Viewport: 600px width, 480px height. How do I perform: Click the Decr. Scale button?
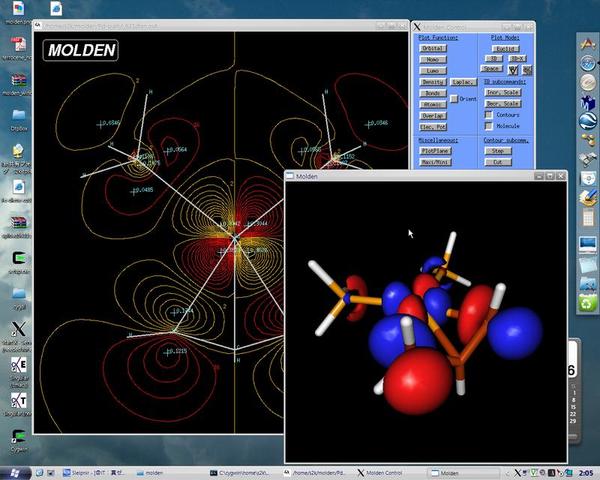(x=503, y=104)
